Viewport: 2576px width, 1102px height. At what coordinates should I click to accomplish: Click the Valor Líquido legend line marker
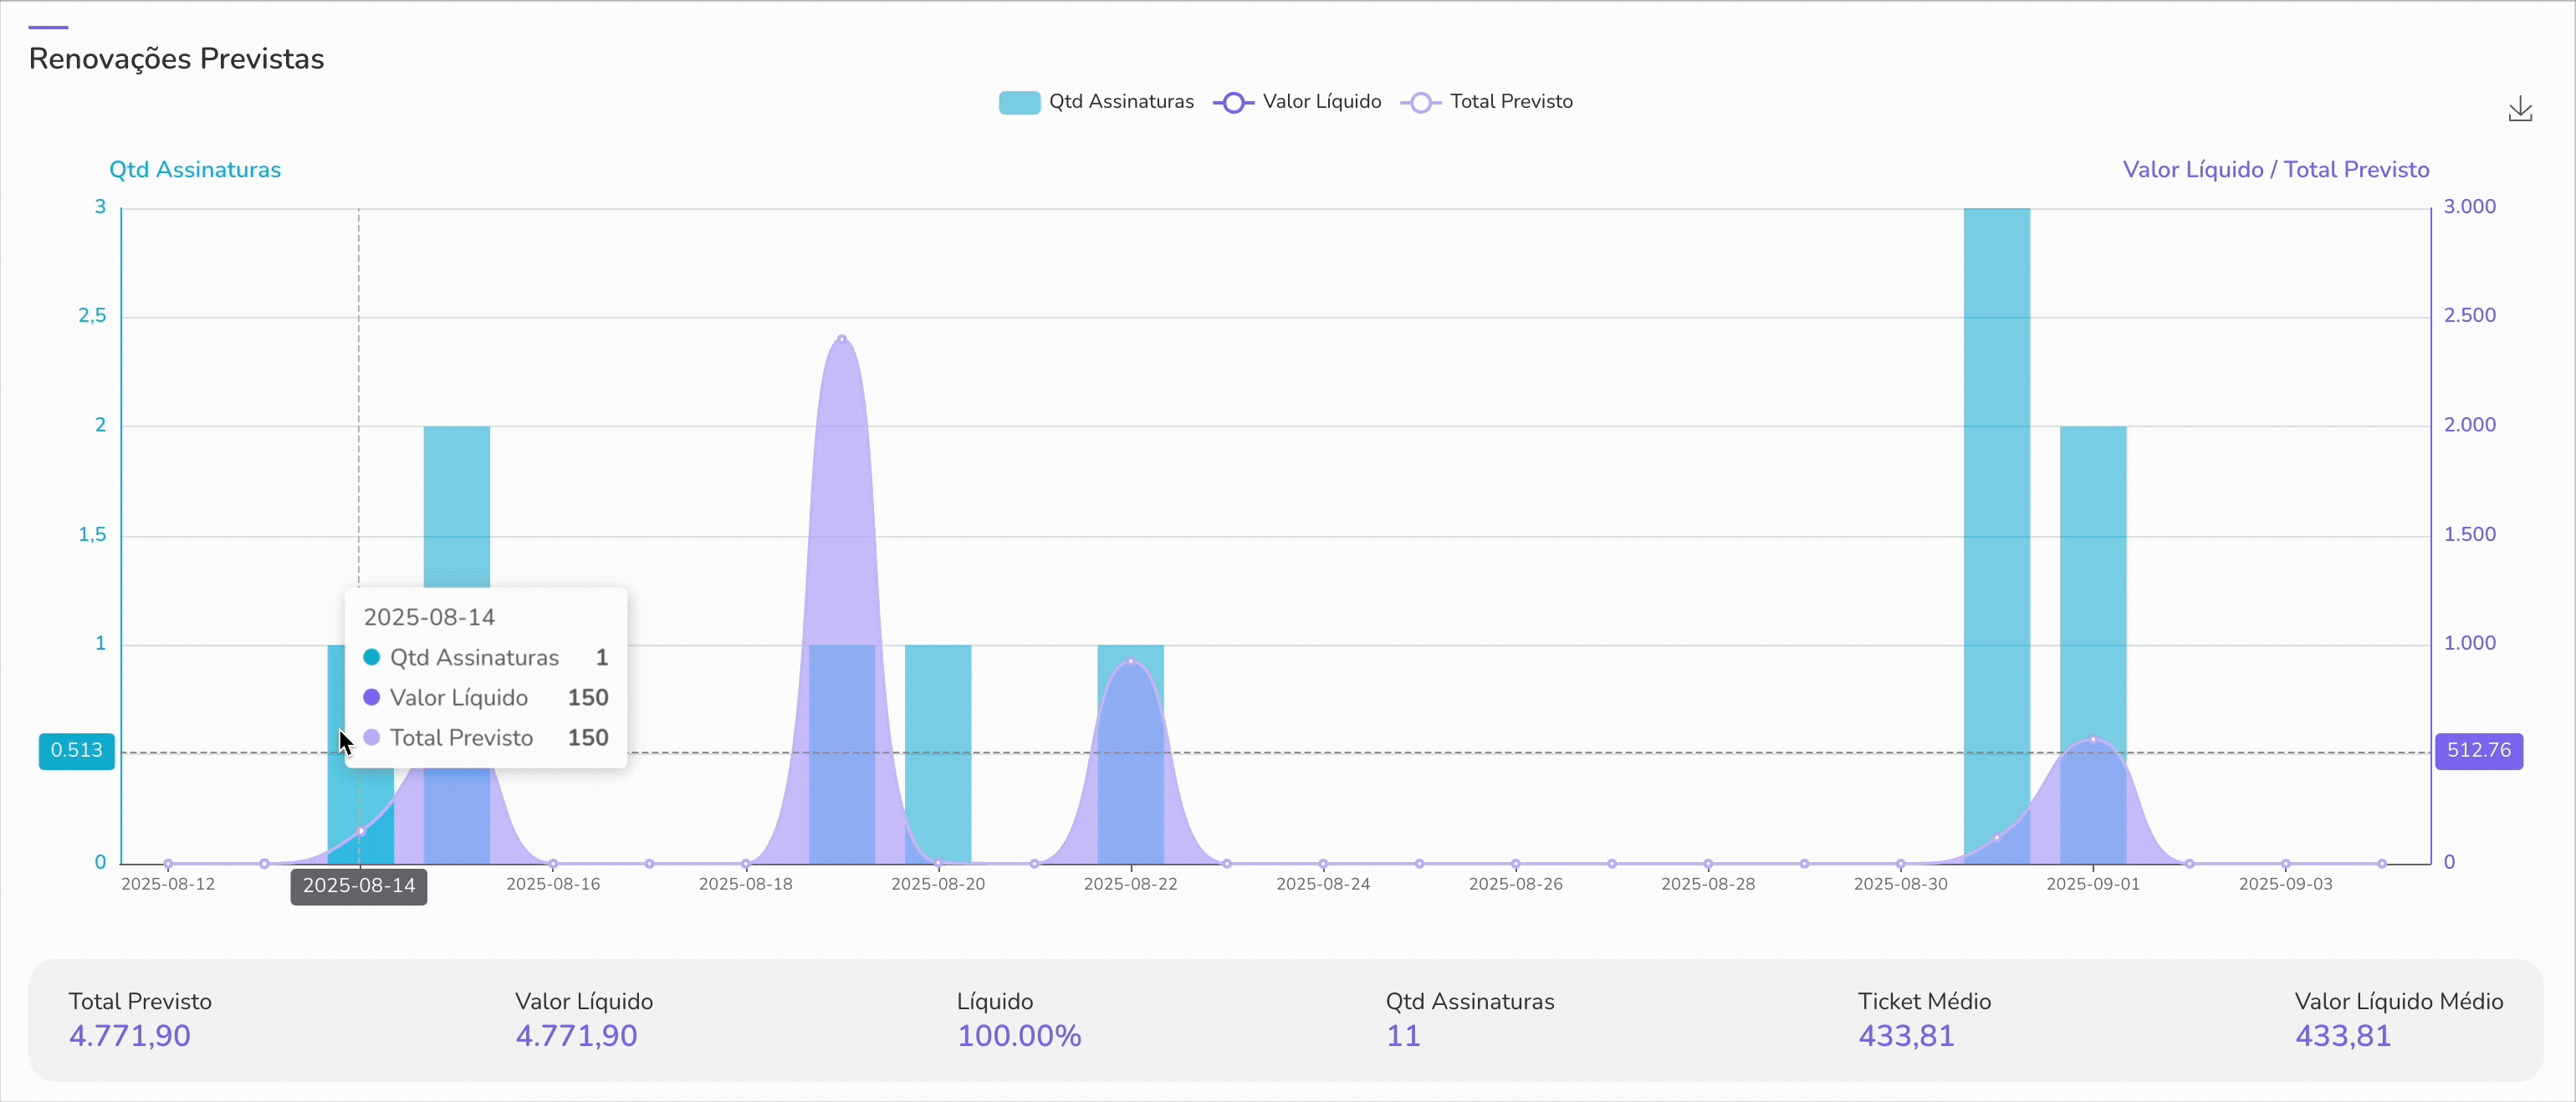(1233, 102)
